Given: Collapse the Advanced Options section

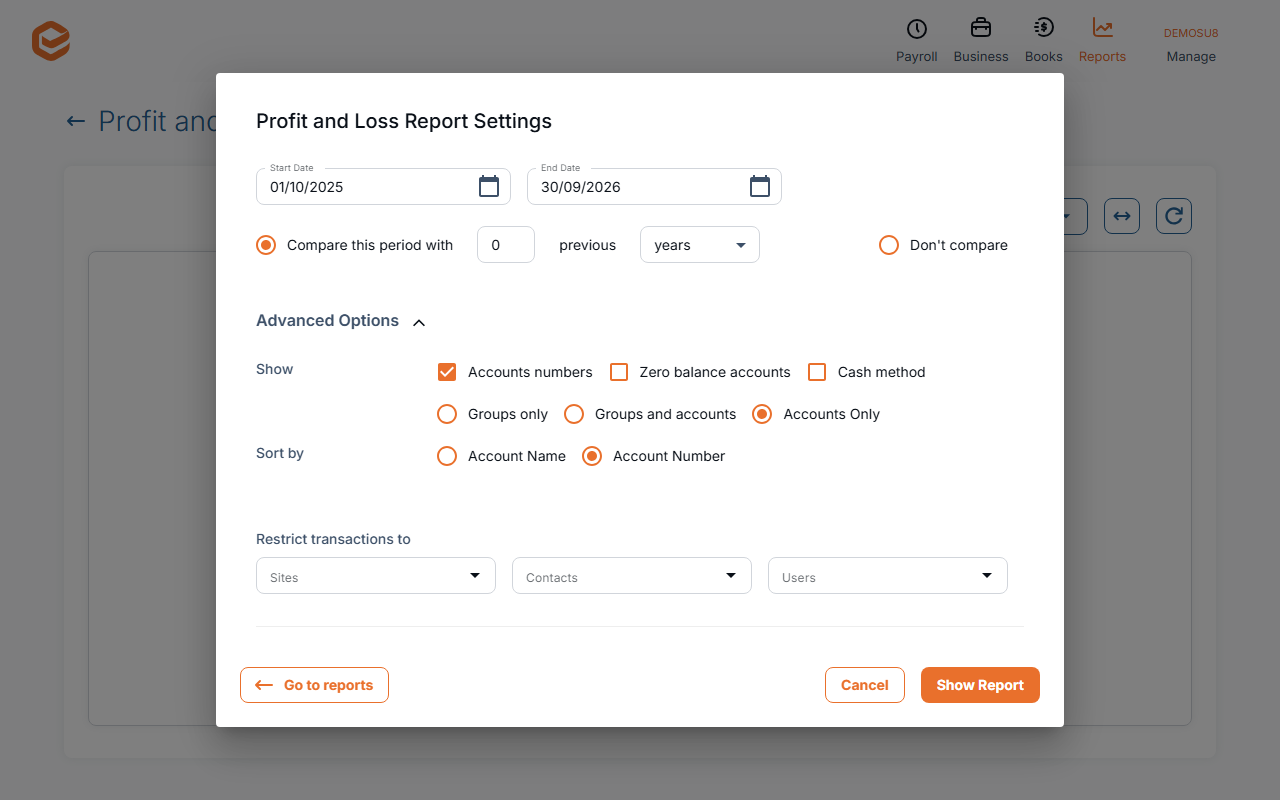Looking at the screenshot, I should pyautogui.click(x=341, y=321).
